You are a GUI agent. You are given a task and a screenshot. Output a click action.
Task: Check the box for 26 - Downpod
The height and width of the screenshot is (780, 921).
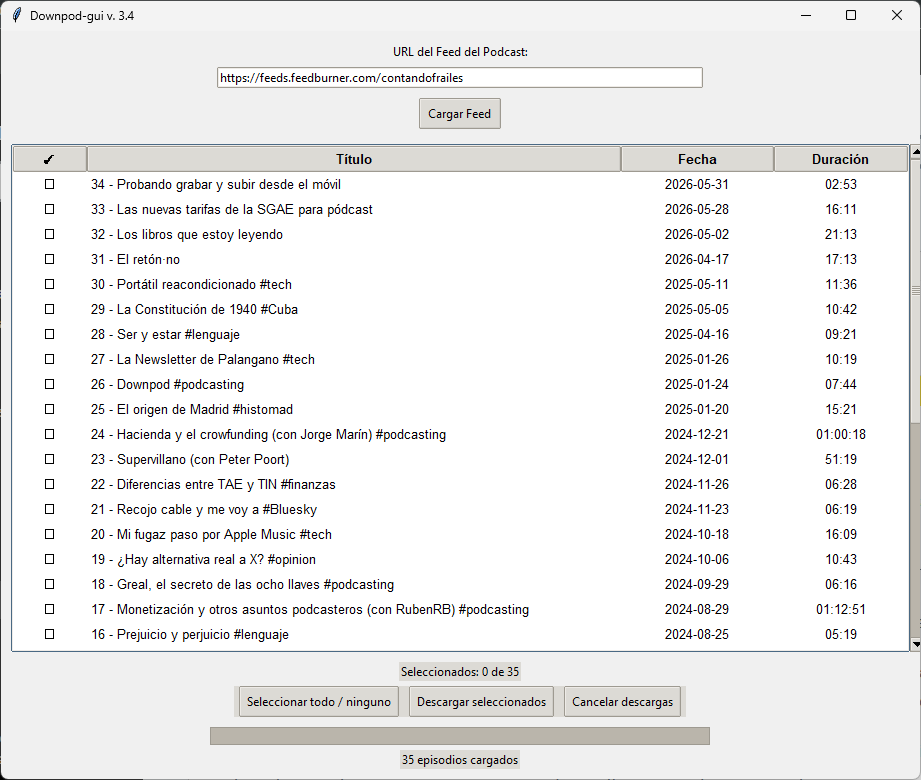pyautogui.click(x=49, y=384)
